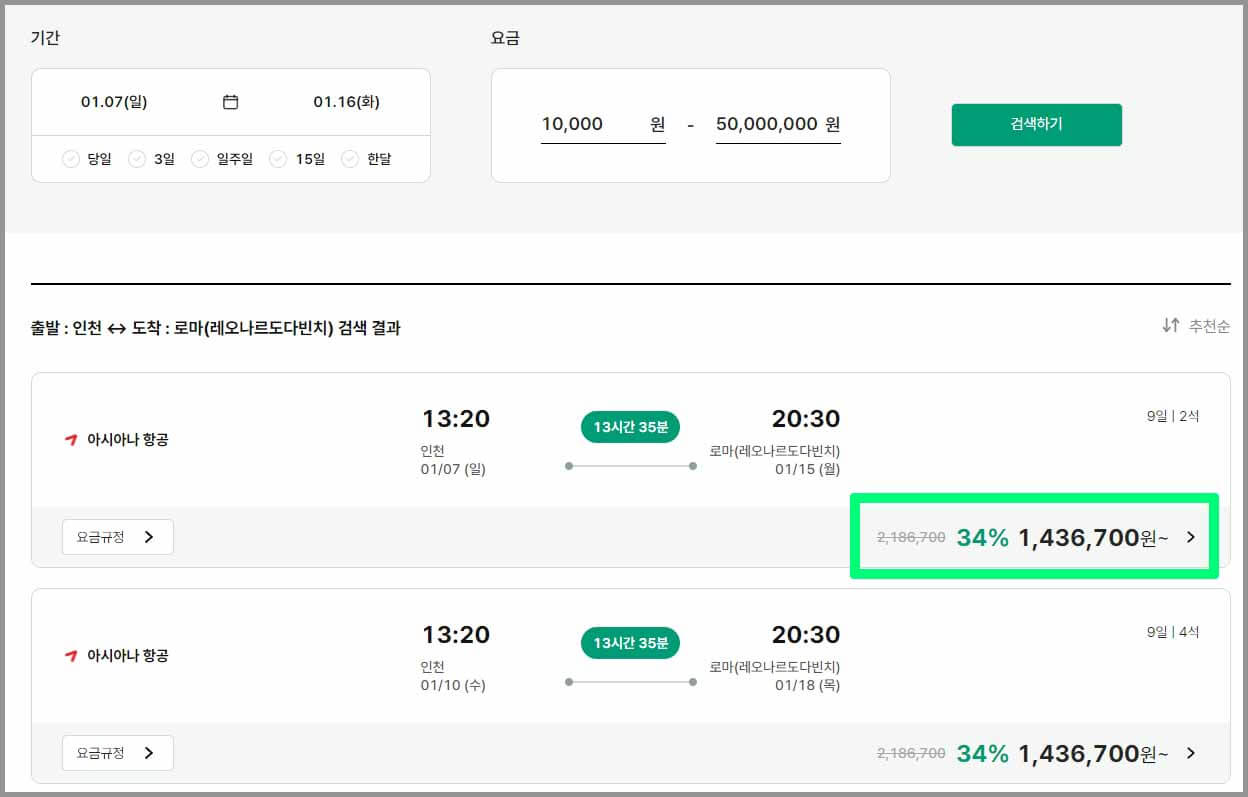Expand 요금규정 on the first flight
This screenshot has width=1248, height=797.
click(x=117, y=537)
